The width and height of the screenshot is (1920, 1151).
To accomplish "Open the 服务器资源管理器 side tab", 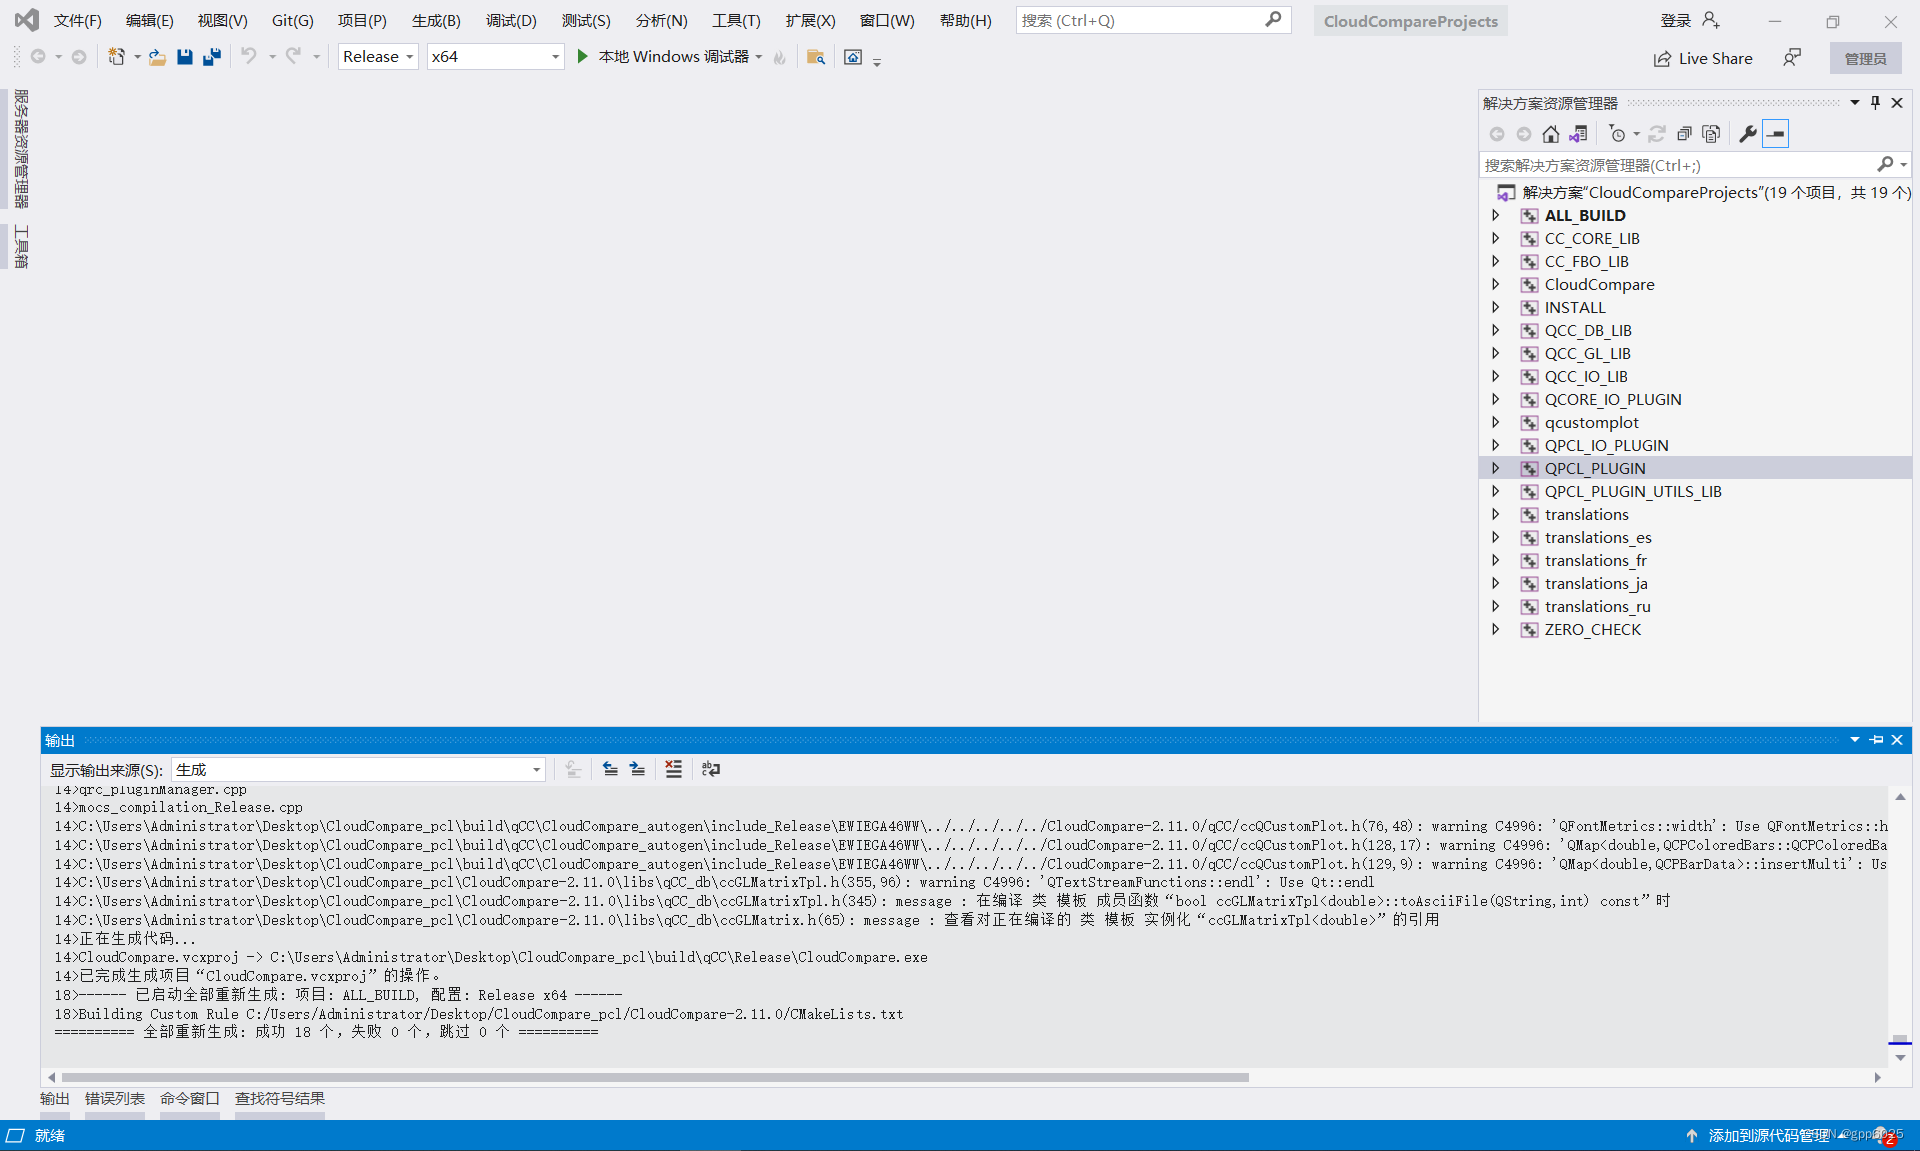I will pyautogui.click(x=20, y=148).
